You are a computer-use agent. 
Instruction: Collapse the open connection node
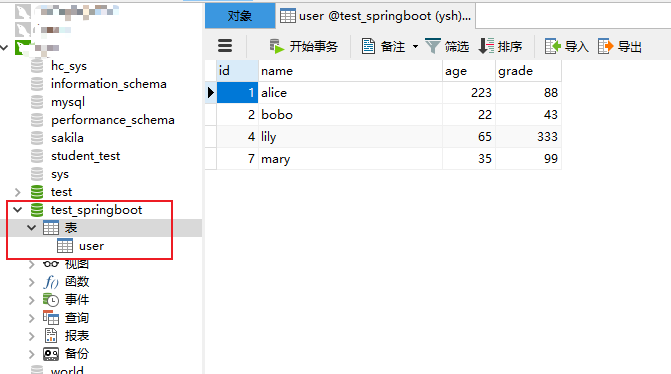4,47
